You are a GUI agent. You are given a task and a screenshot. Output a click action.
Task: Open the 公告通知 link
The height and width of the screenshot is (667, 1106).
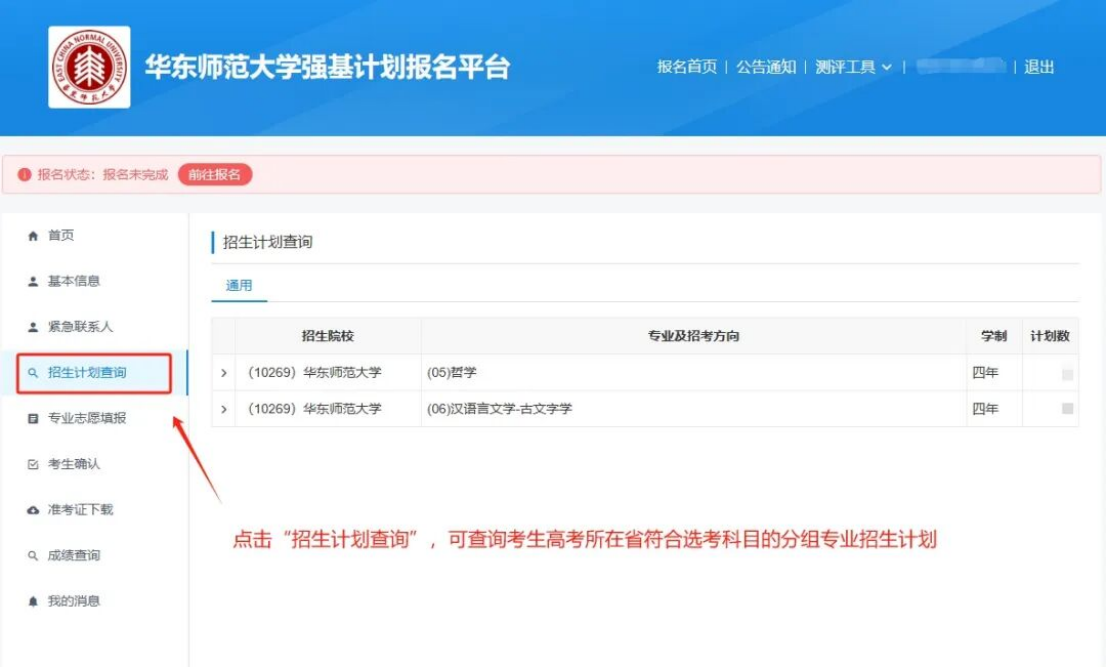pyautogui.click(x=766, y=67)
